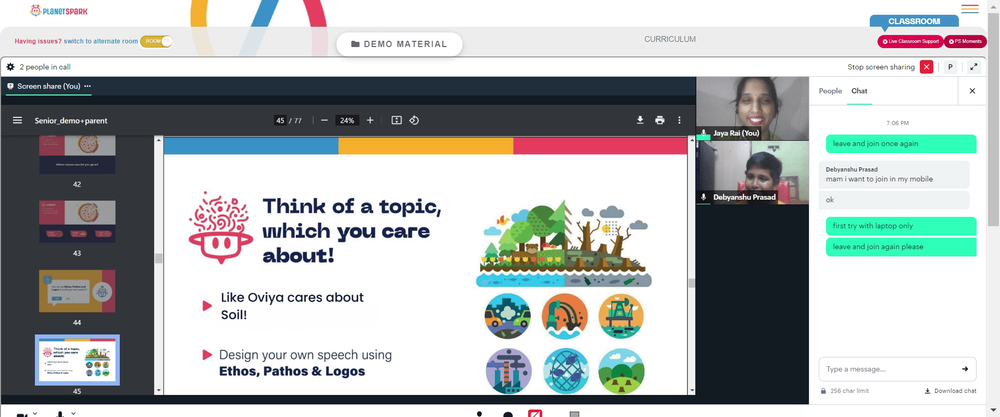
Task: Click switch to alternate room link
Action: point(101,41)
